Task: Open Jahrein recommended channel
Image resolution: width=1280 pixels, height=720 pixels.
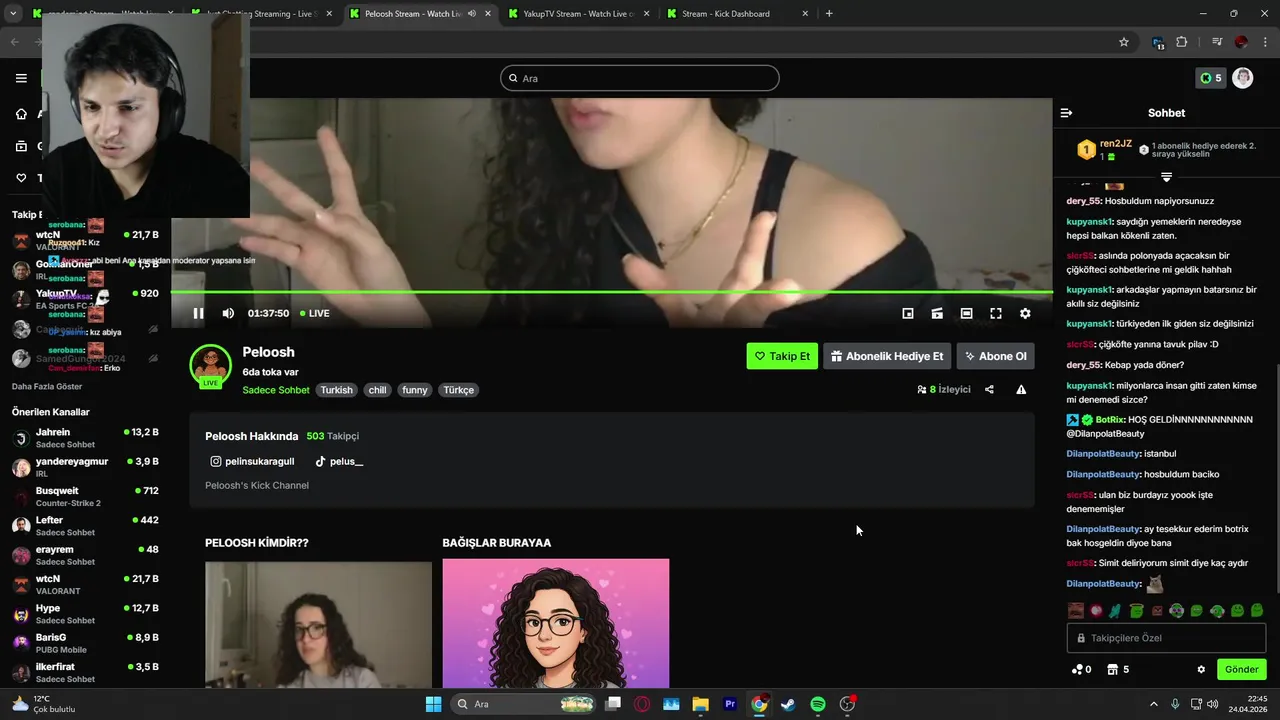Action: (85, 438)
